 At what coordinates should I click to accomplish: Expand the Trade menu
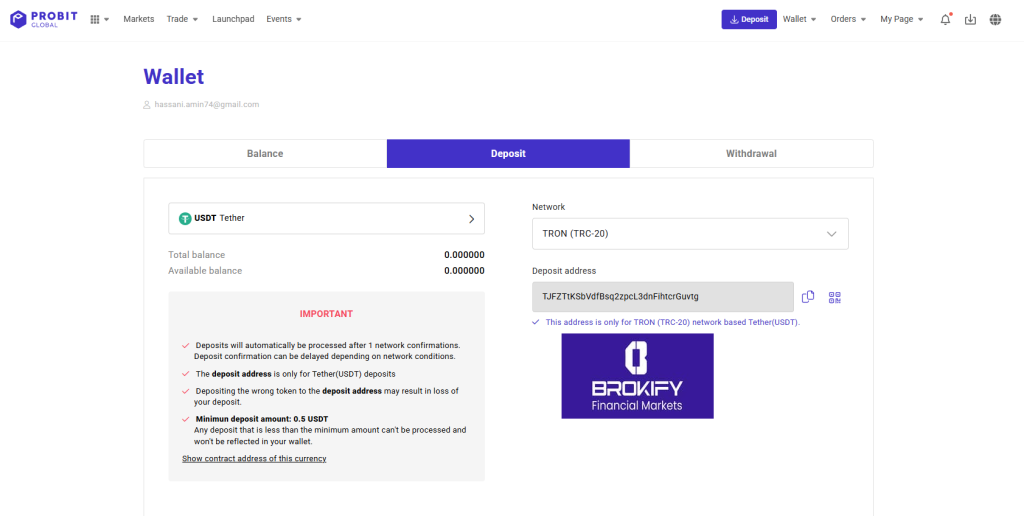tap(182, 19)
